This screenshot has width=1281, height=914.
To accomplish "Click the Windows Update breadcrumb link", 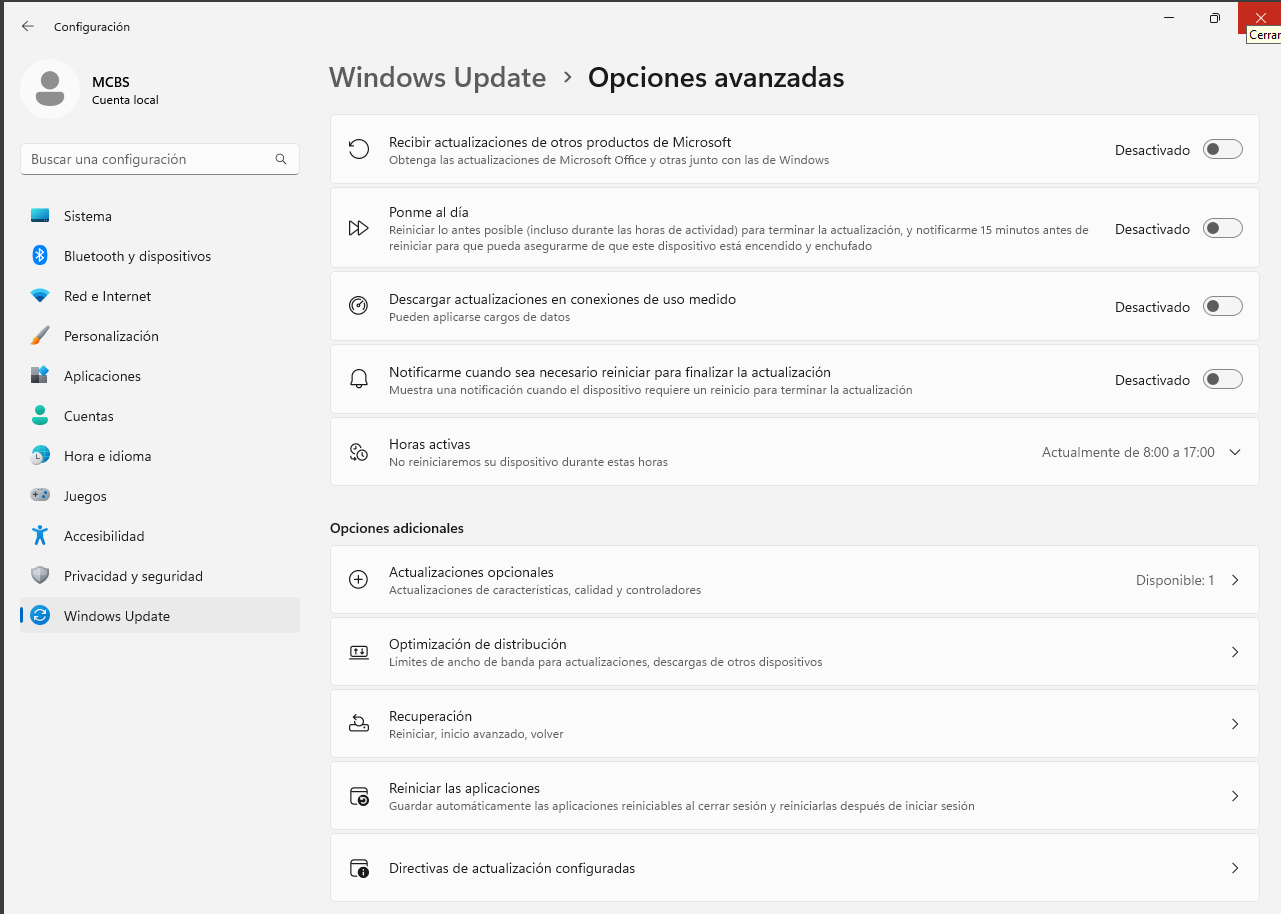I will tap(437, 78).
